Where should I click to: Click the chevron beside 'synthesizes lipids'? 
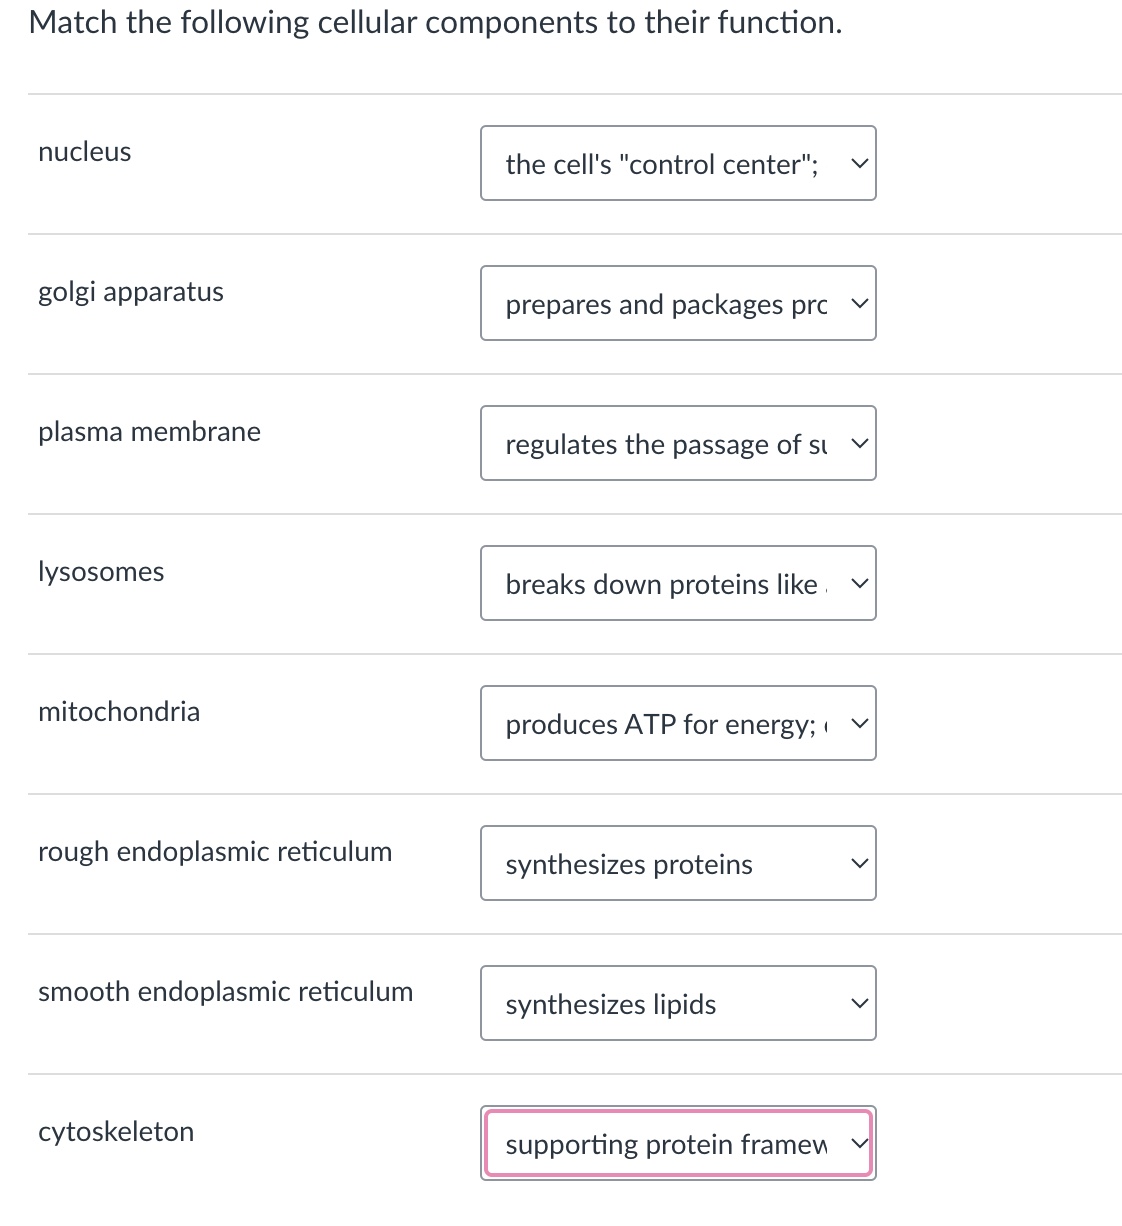click(x=858, y=1003)
